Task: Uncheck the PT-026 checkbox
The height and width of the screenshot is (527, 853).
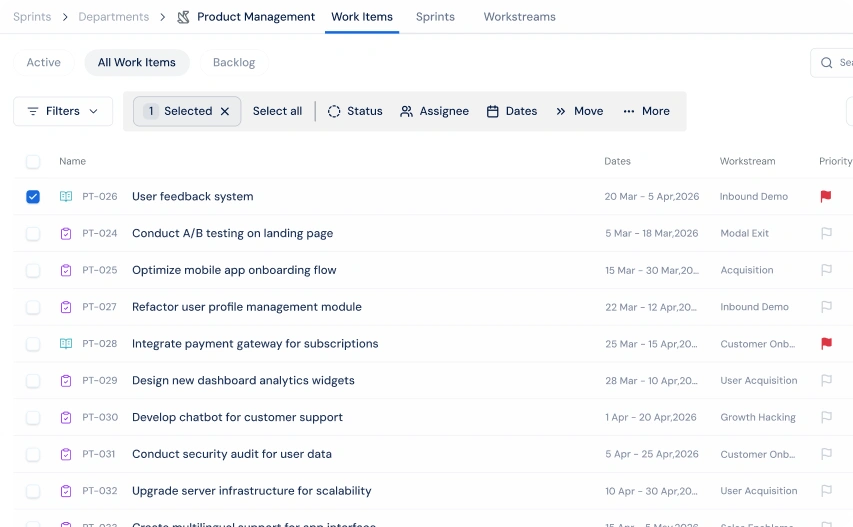Action: [33, 196]
